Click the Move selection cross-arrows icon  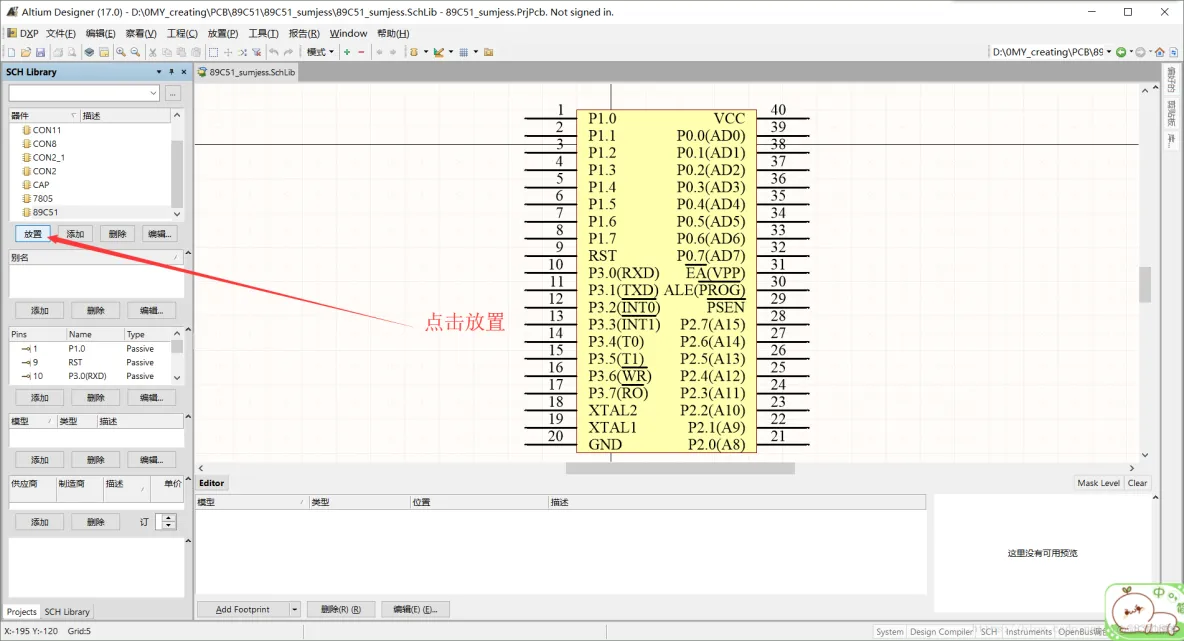point(228,52)
